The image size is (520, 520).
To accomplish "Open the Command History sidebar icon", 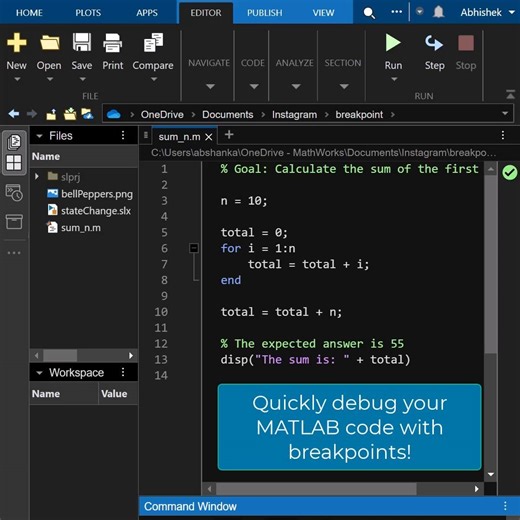I will pyautogui.click(x=14, y=193).
